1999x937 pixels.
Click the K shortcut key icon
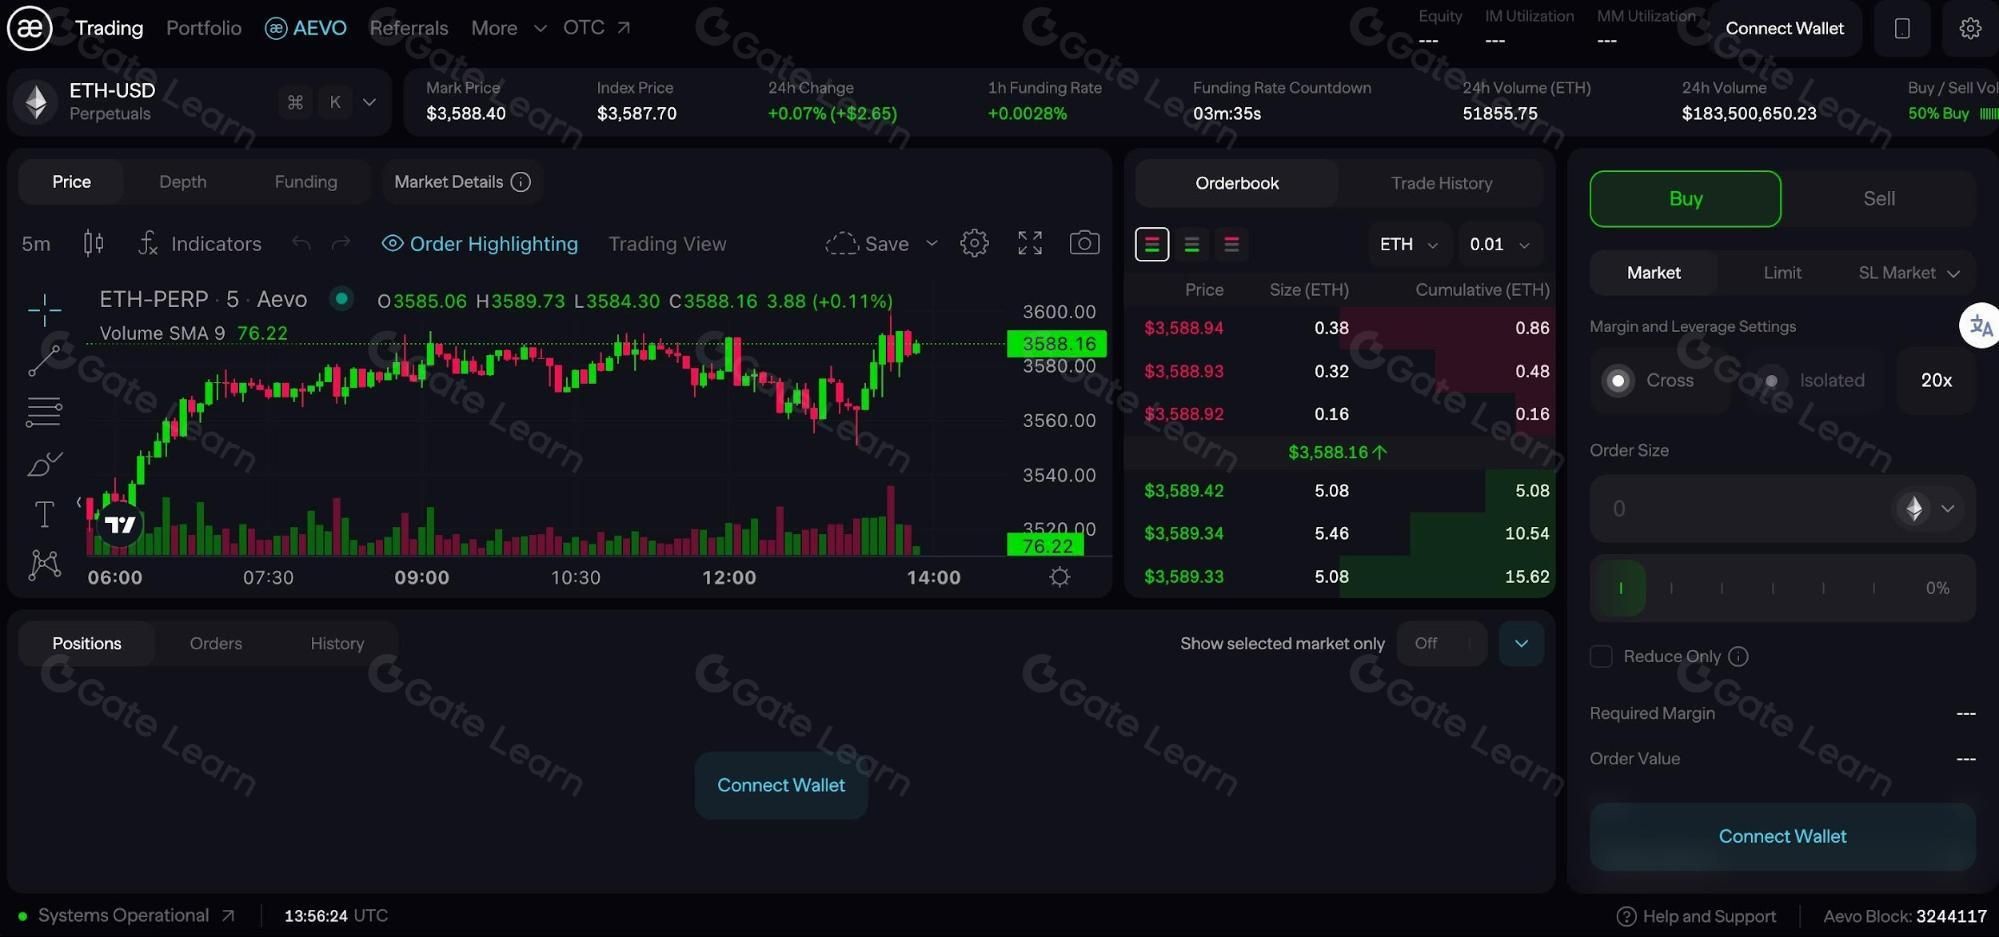(335, 102)
